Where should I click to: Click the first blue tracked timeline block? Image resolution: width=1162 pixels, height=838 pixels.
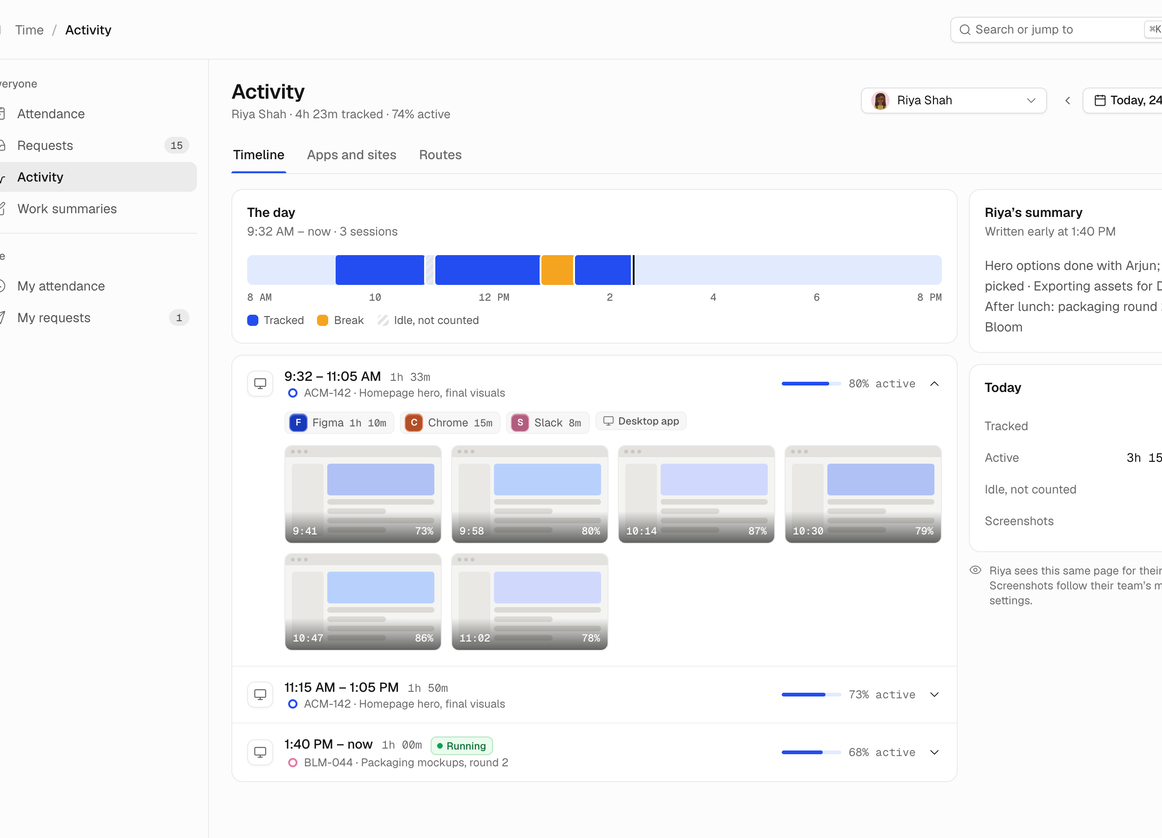coord(379,270)
